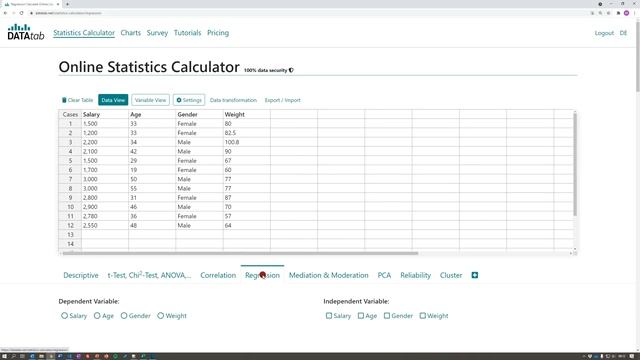
Task: Select row header 13
Action: click(70, 234)
